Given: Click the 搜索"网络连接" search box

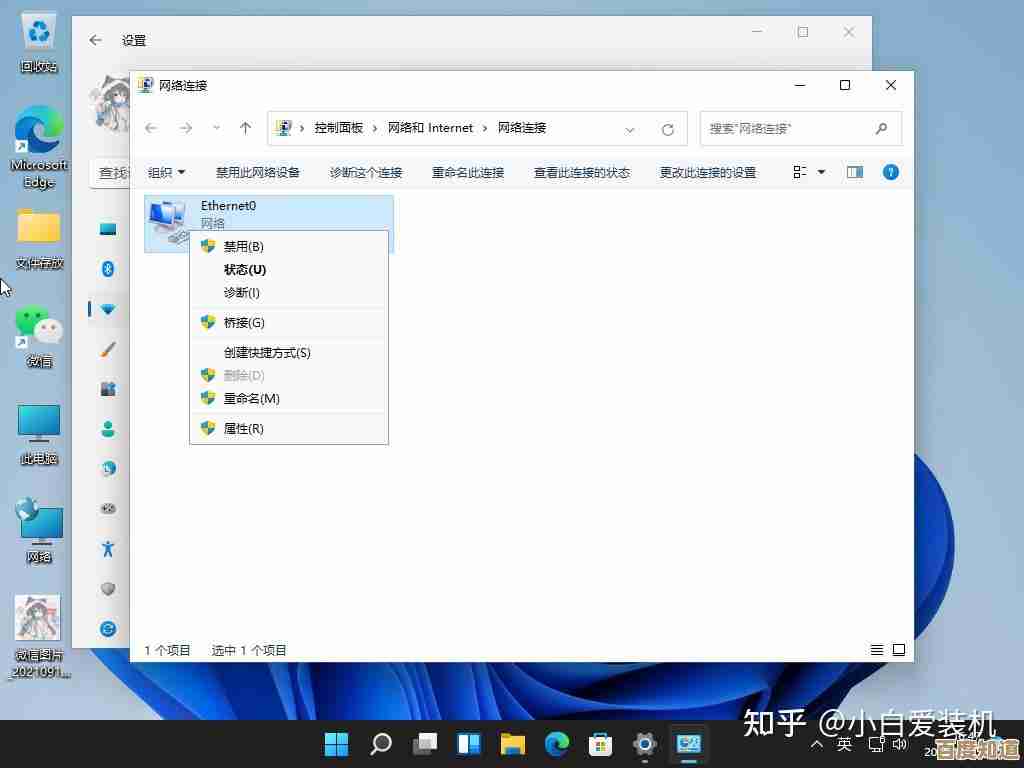Looking at the screenshot, I should coord(788,129).
